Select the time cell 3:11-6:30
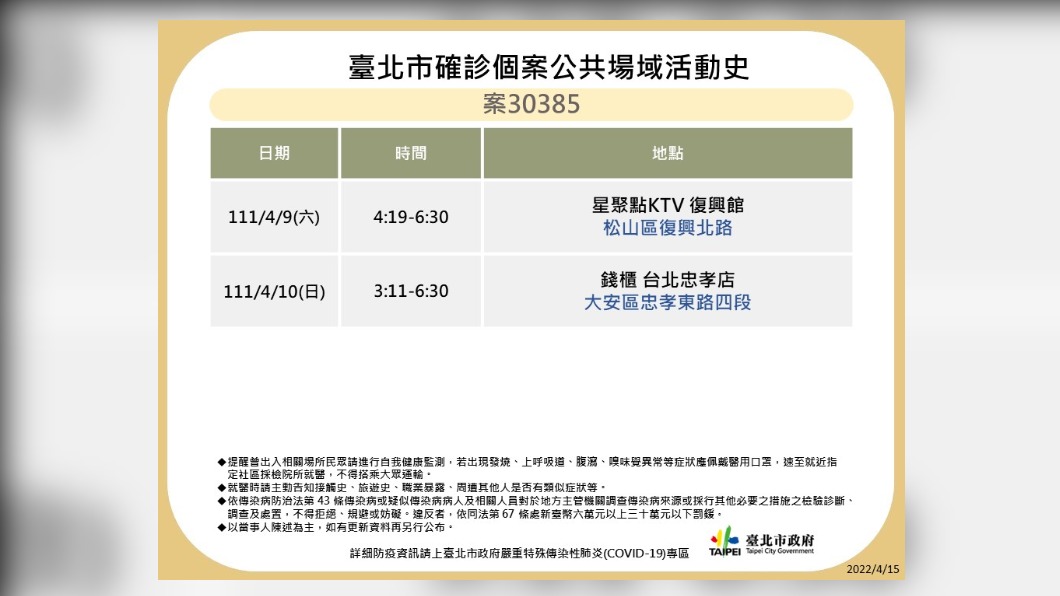 (411, 291)
